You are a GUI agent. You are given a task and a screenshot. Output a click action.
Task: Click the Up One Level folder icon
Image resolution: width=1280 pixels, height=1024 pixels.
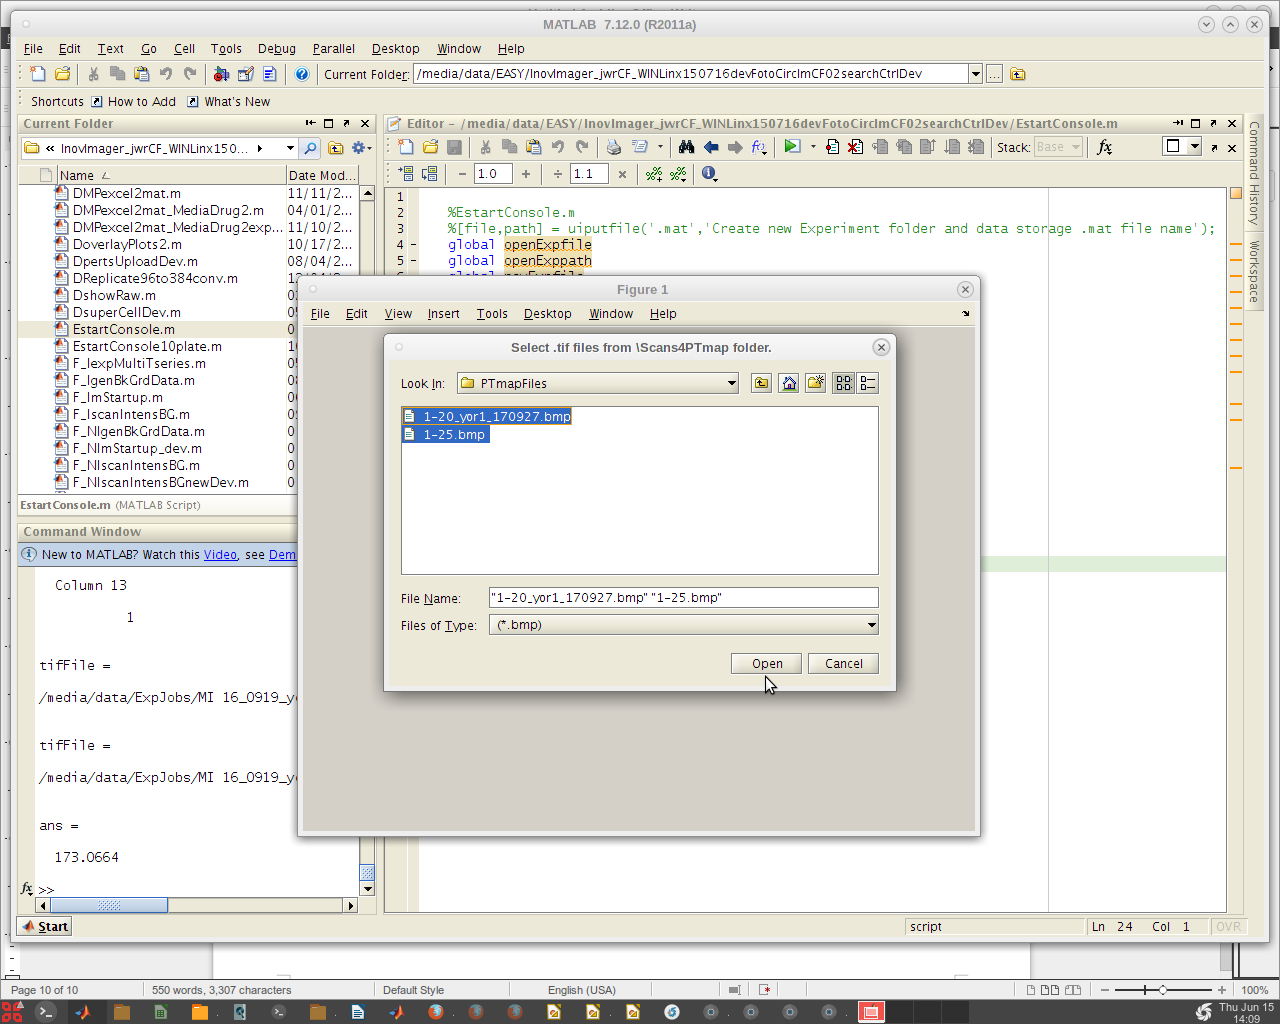click(x=762, y=383)
